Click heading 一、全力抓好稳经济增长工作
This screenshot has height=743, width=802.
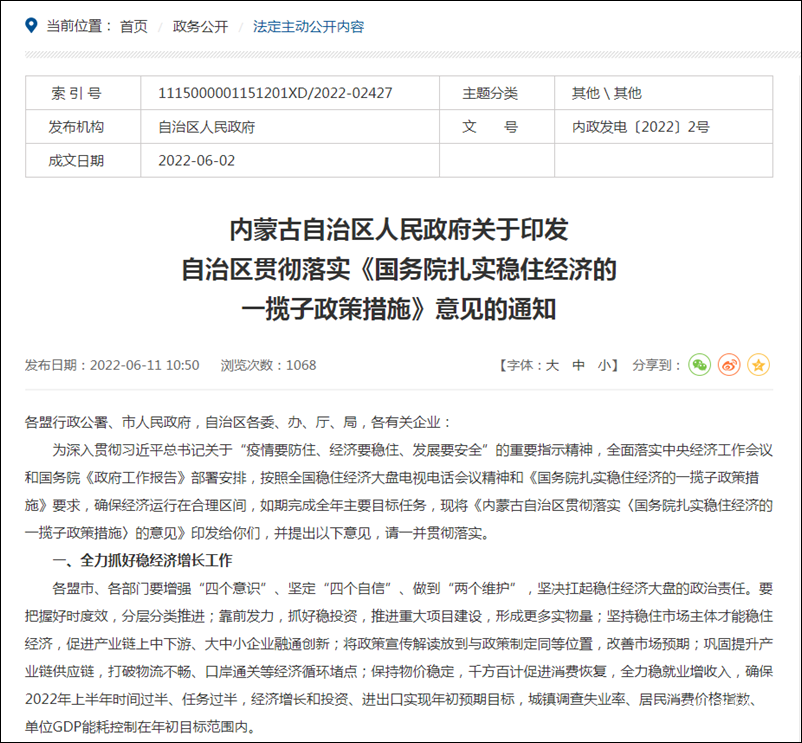(142, 560)
